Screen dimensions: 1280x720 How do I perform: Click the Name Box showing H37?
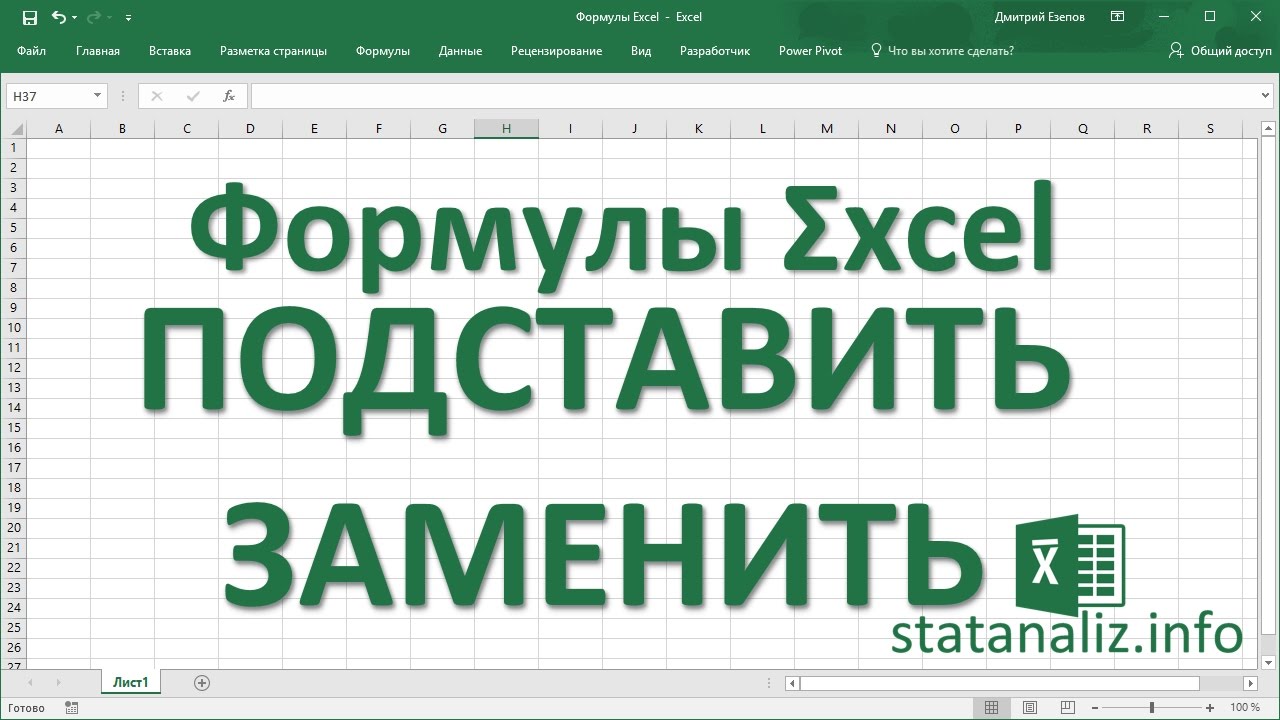click(x=48, y=96)
